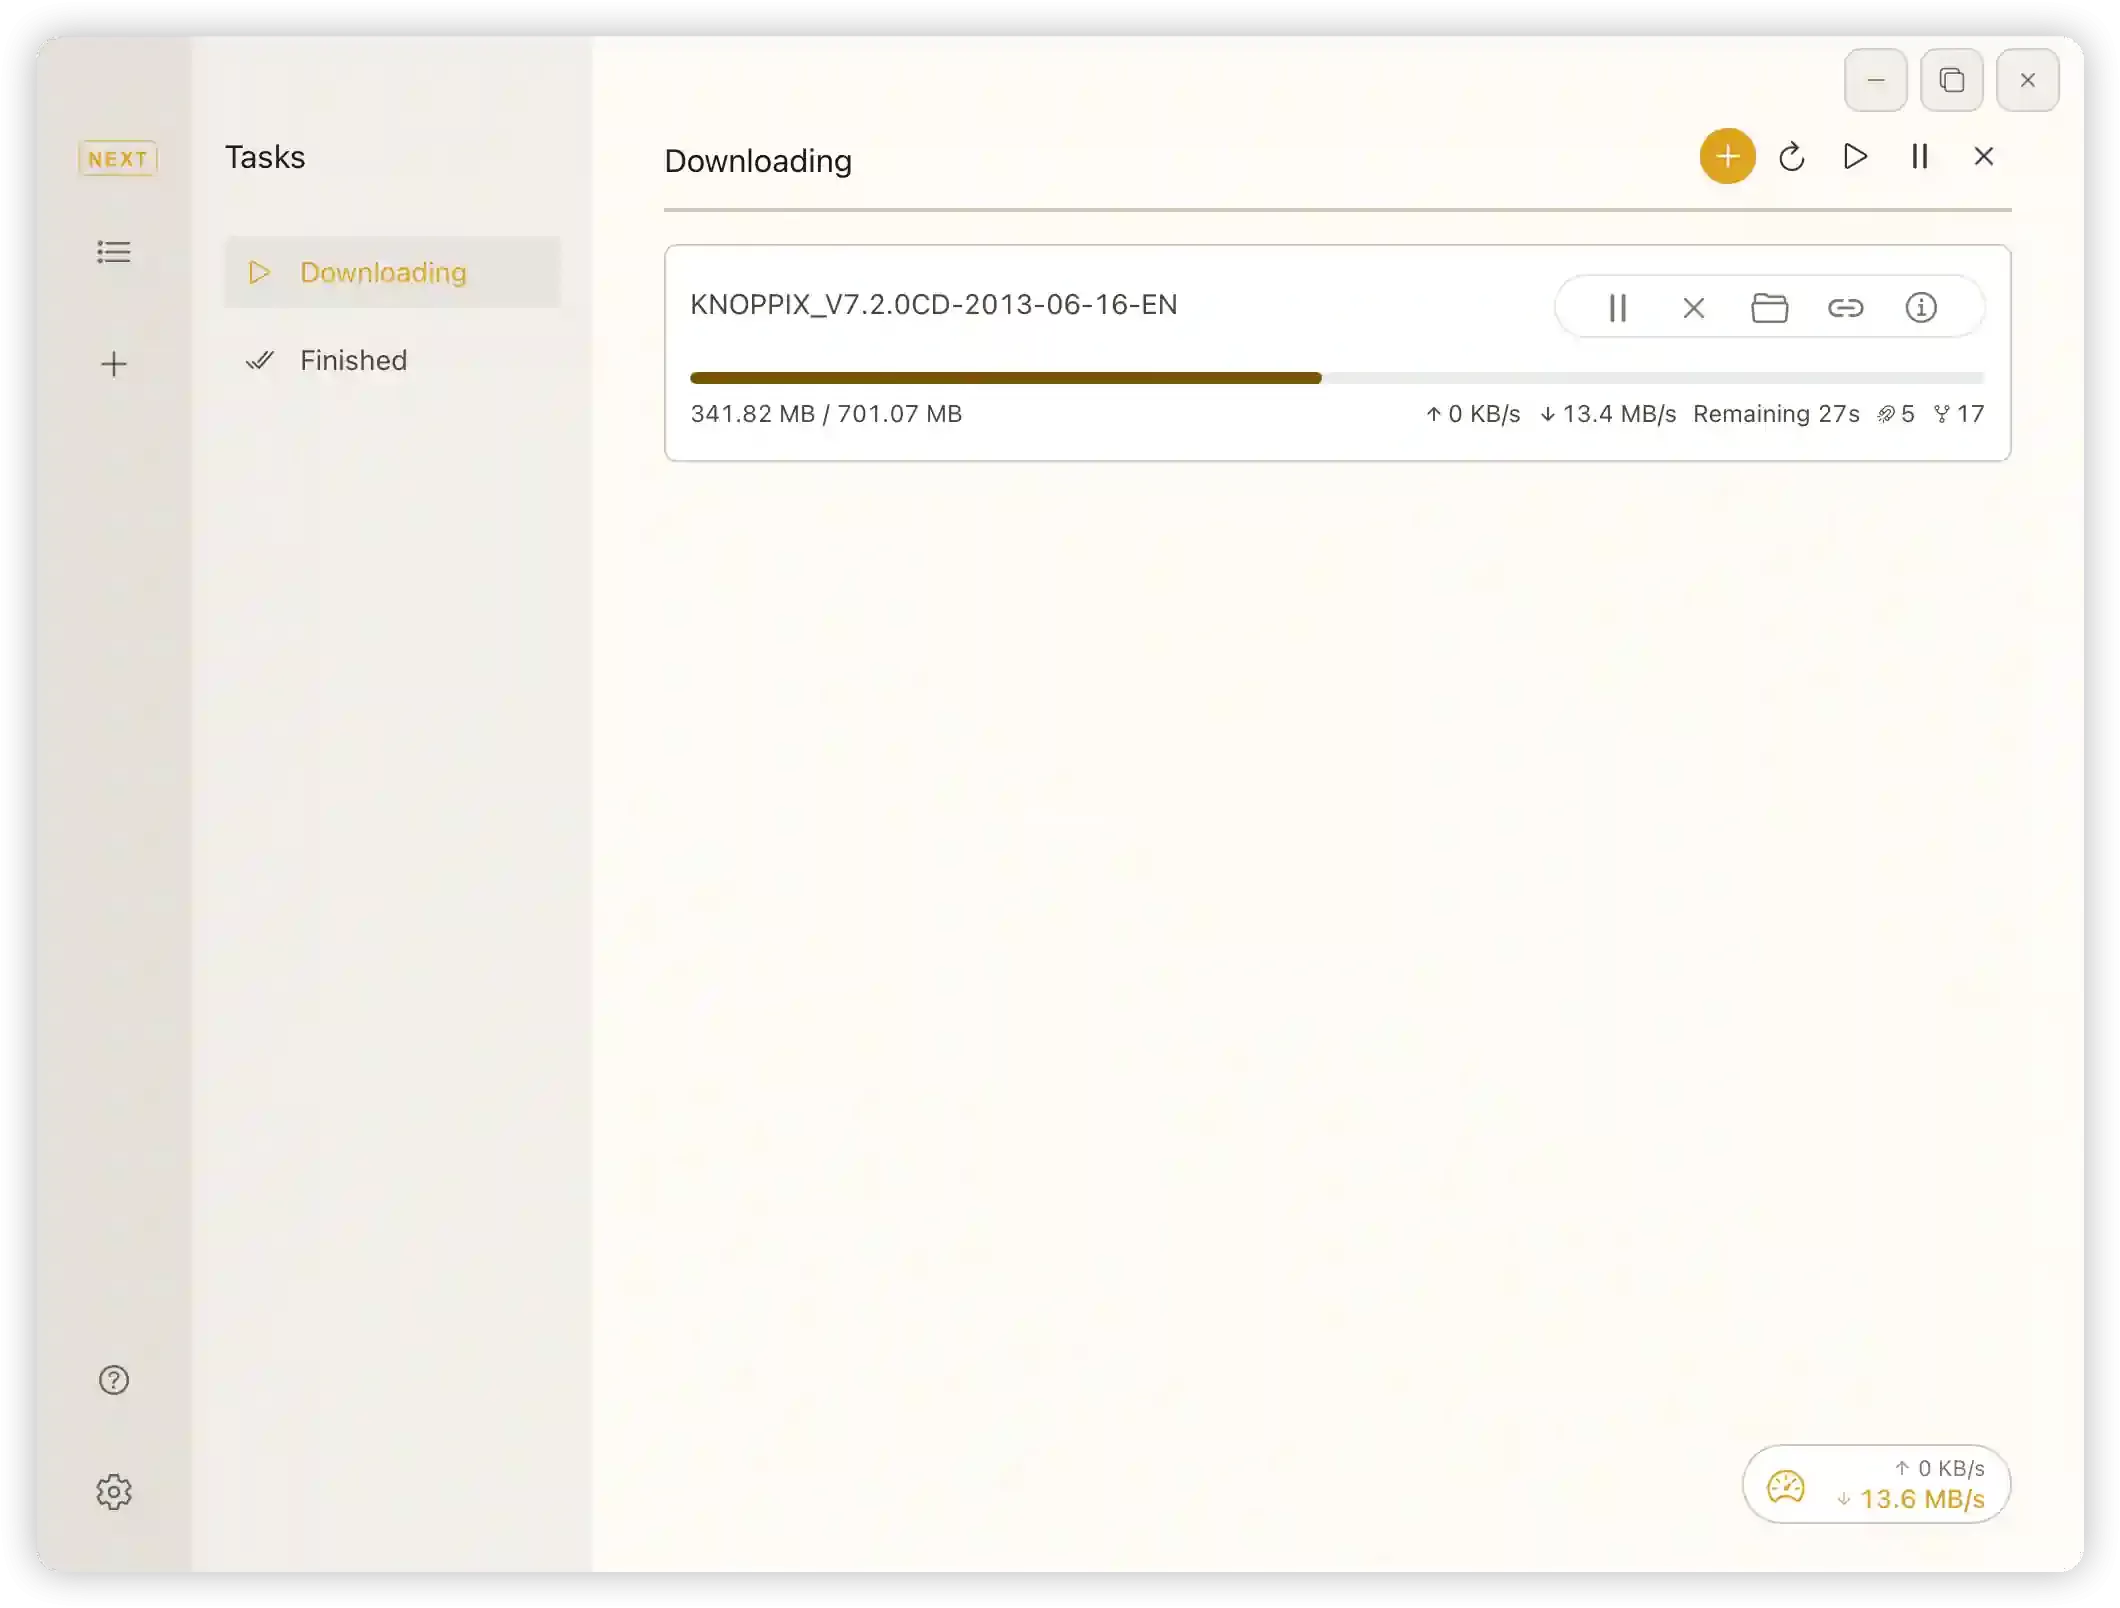Click the sidebar plus add icon
This screenshot has height=1608, width=2120.
pos(114,364)
